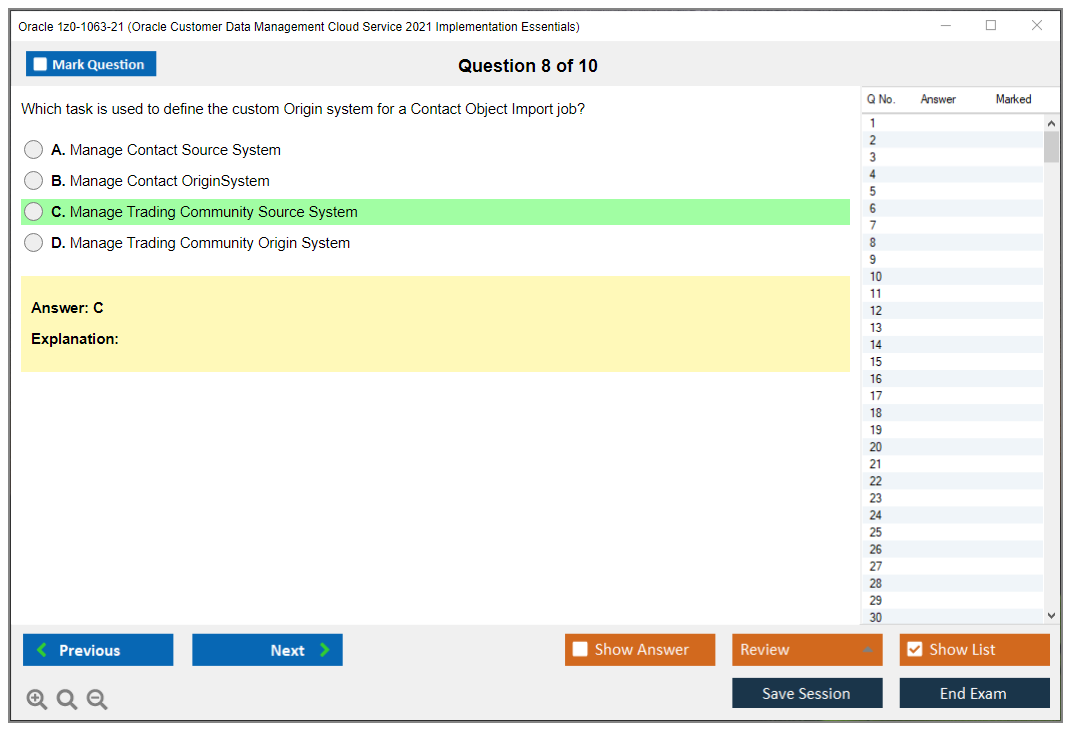Select option B, Manage Contact OriginSystem

point(33,180)
